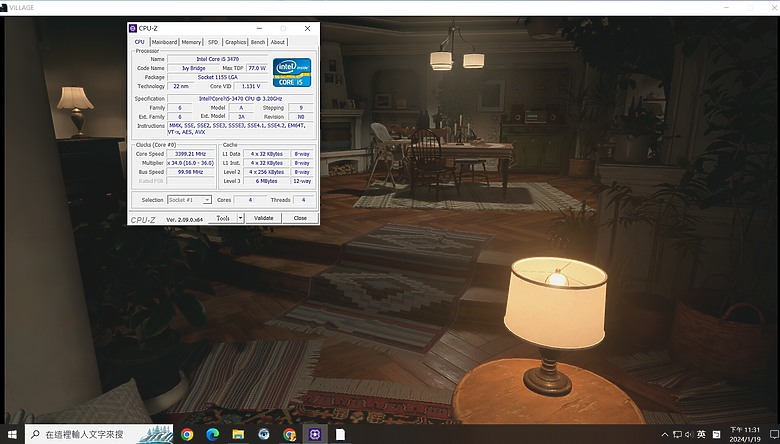Viewport: 780px width, 444px height.
Task: Open the white document taskbar icon
Action: pyautogui.click(x=340, y=435)
